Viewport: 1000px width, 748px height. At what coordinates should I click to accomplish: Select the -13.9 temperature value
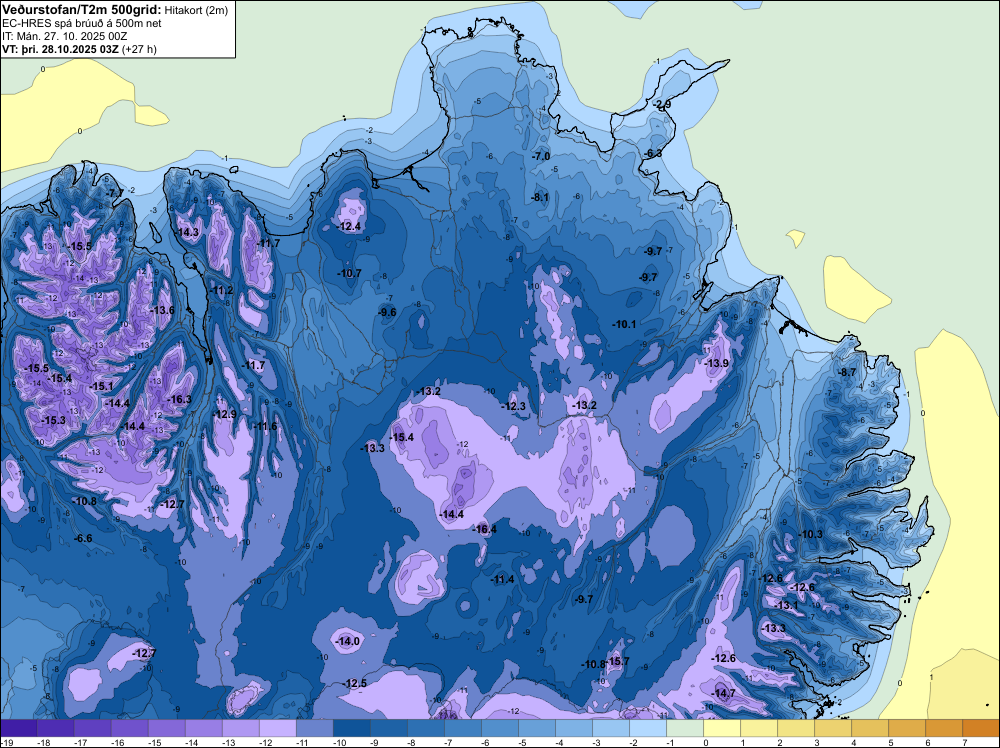click(717, 363)
